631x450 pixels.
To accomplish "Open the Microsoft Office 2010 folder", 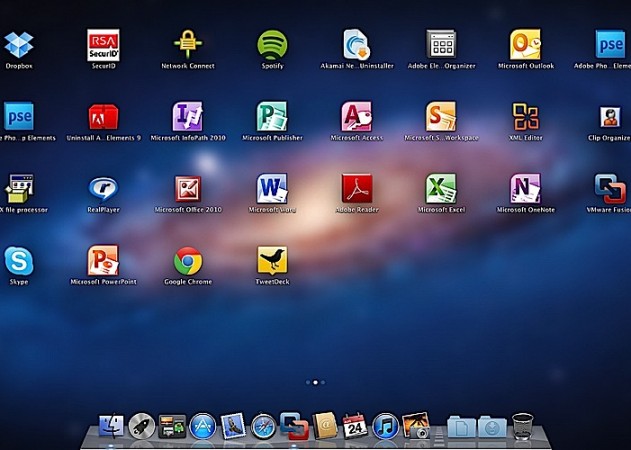I will point(188,188).
